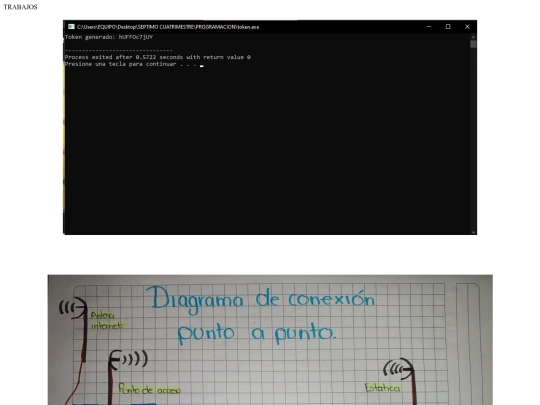Click the console vertical scrollbar thumb
The image size is (540, 405).
coord(474,44)
